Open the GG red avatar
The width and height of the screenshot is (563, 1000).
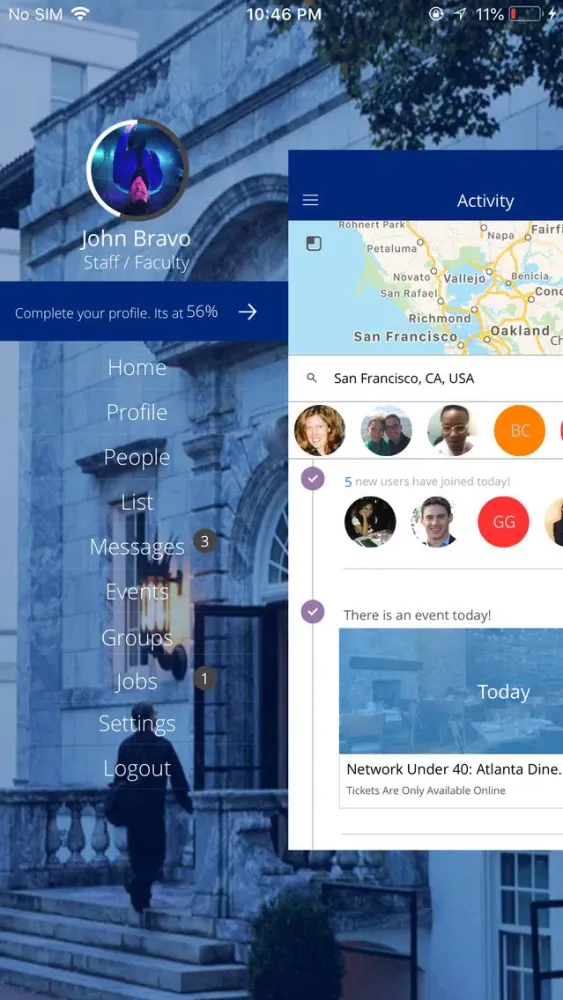(504, 522)
